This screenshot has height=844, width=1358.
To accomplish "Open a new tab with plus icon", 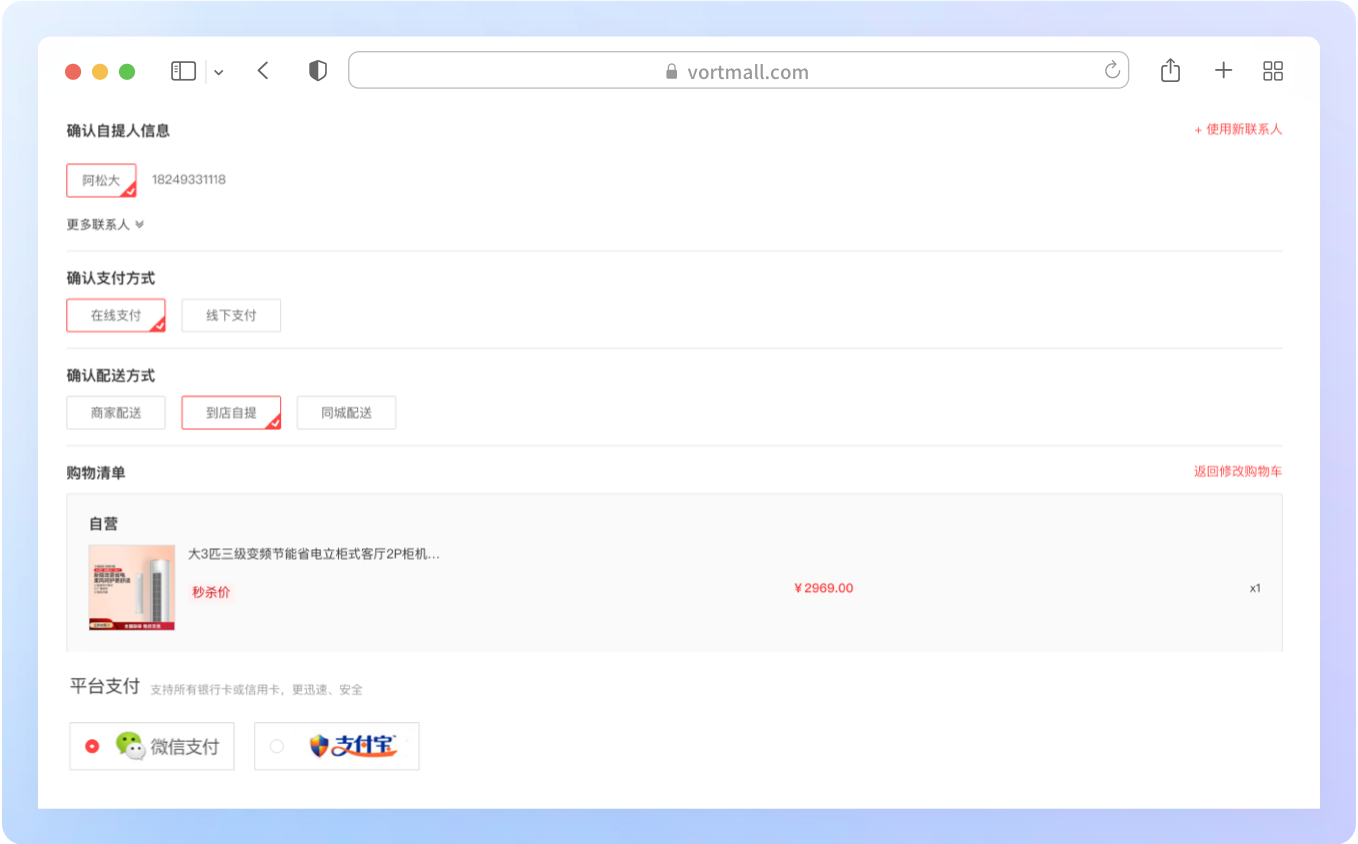I will 1223,70.
